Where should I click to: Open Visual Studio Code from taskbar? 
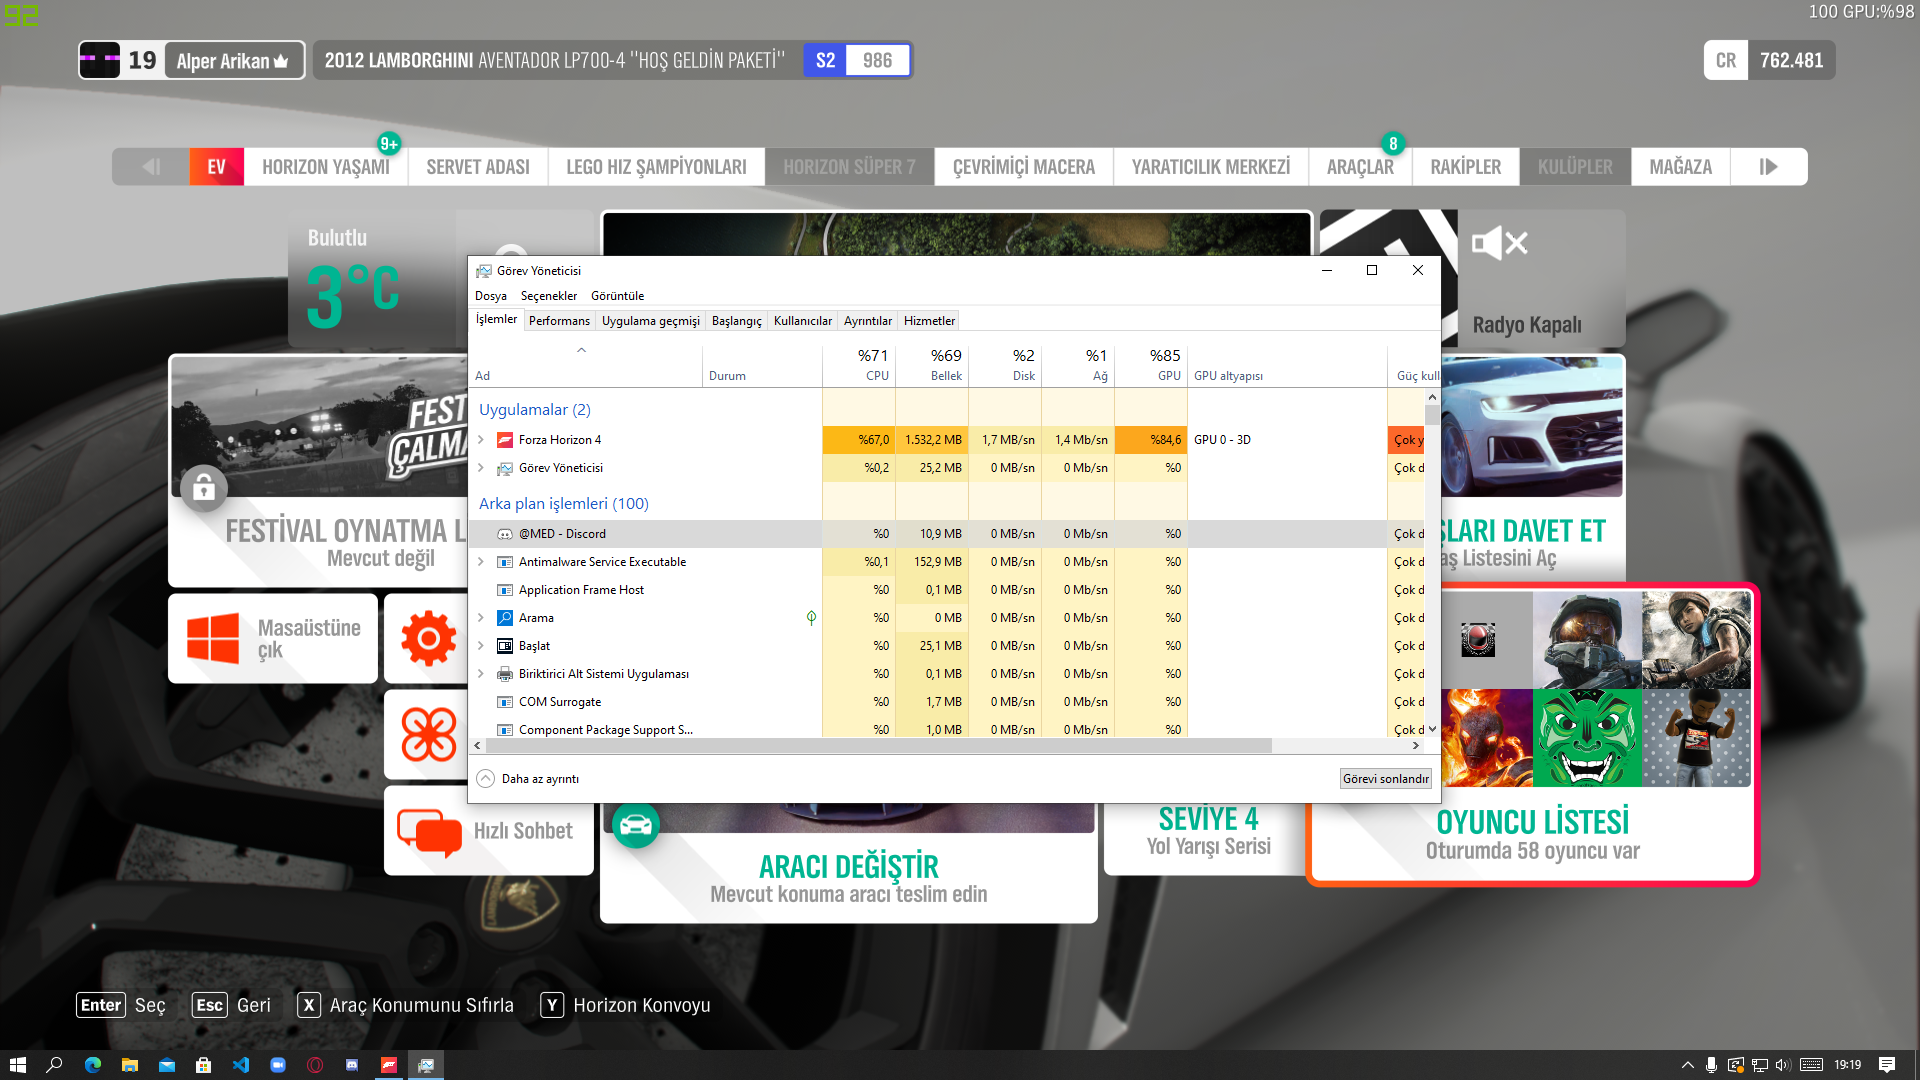coord(241,1065)
